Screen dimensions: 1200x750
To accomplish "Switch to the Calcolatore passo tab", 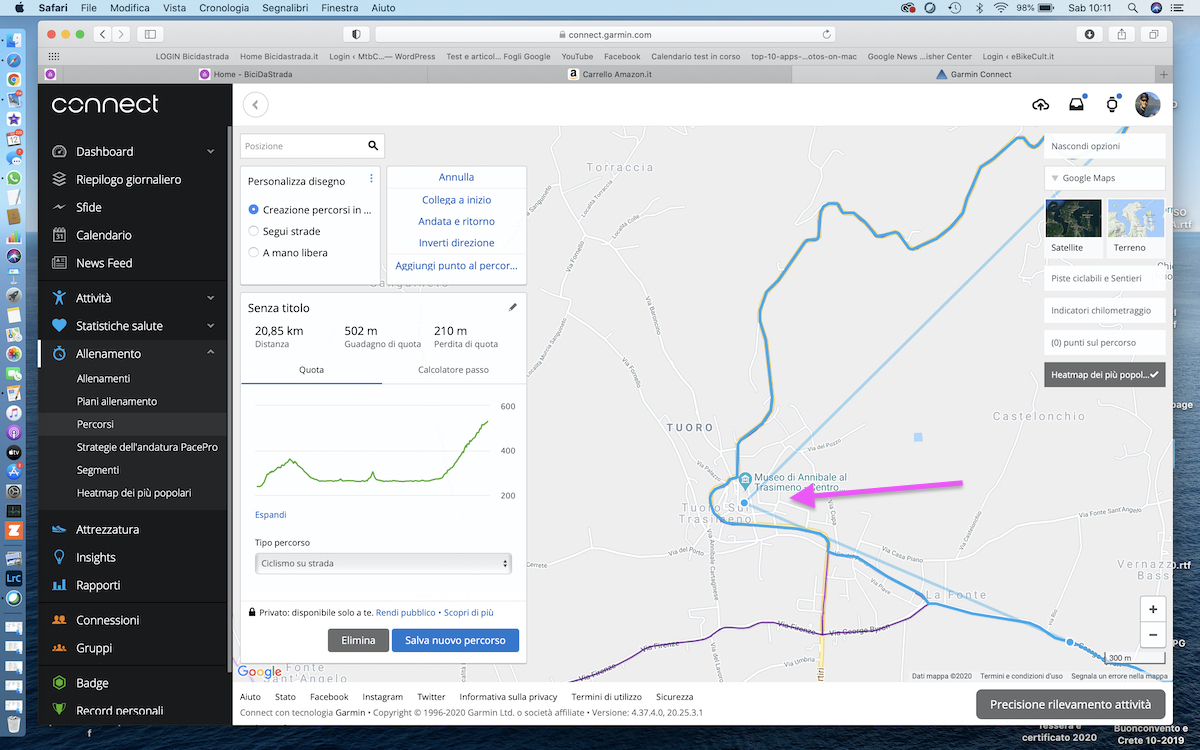I will 453,370.
